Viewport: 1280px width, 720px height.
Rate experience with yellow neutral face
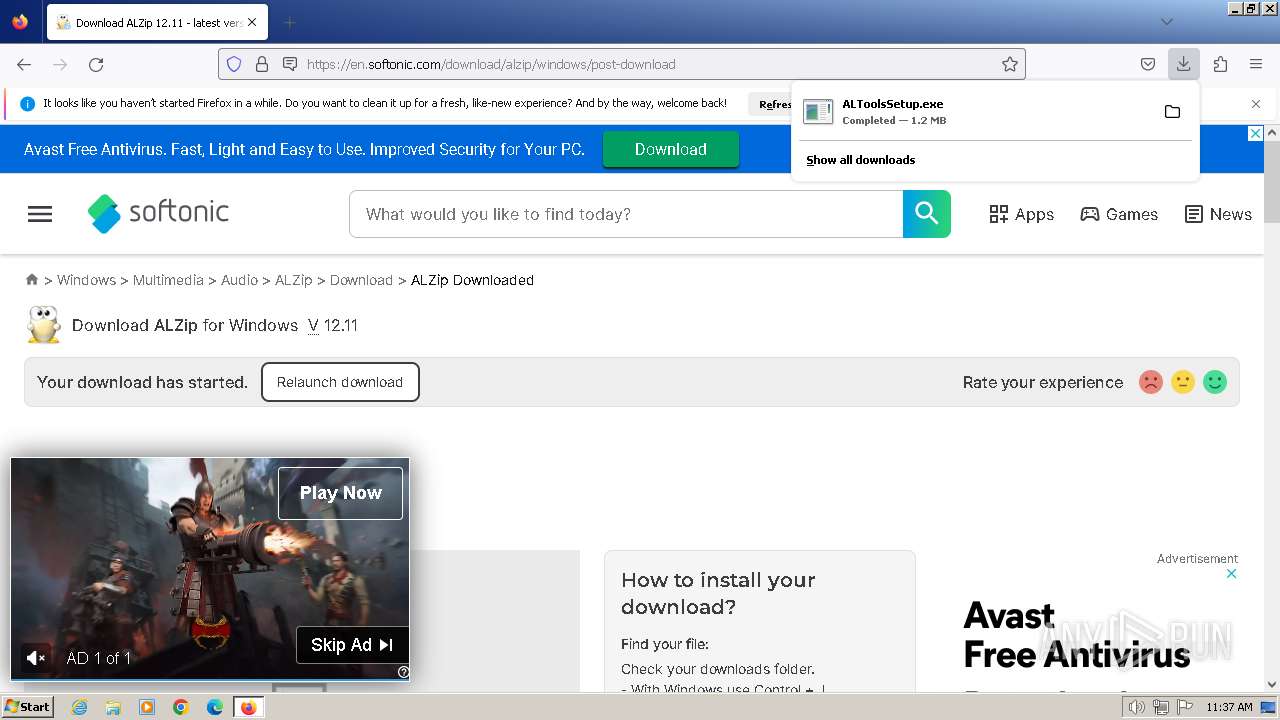1183,382
